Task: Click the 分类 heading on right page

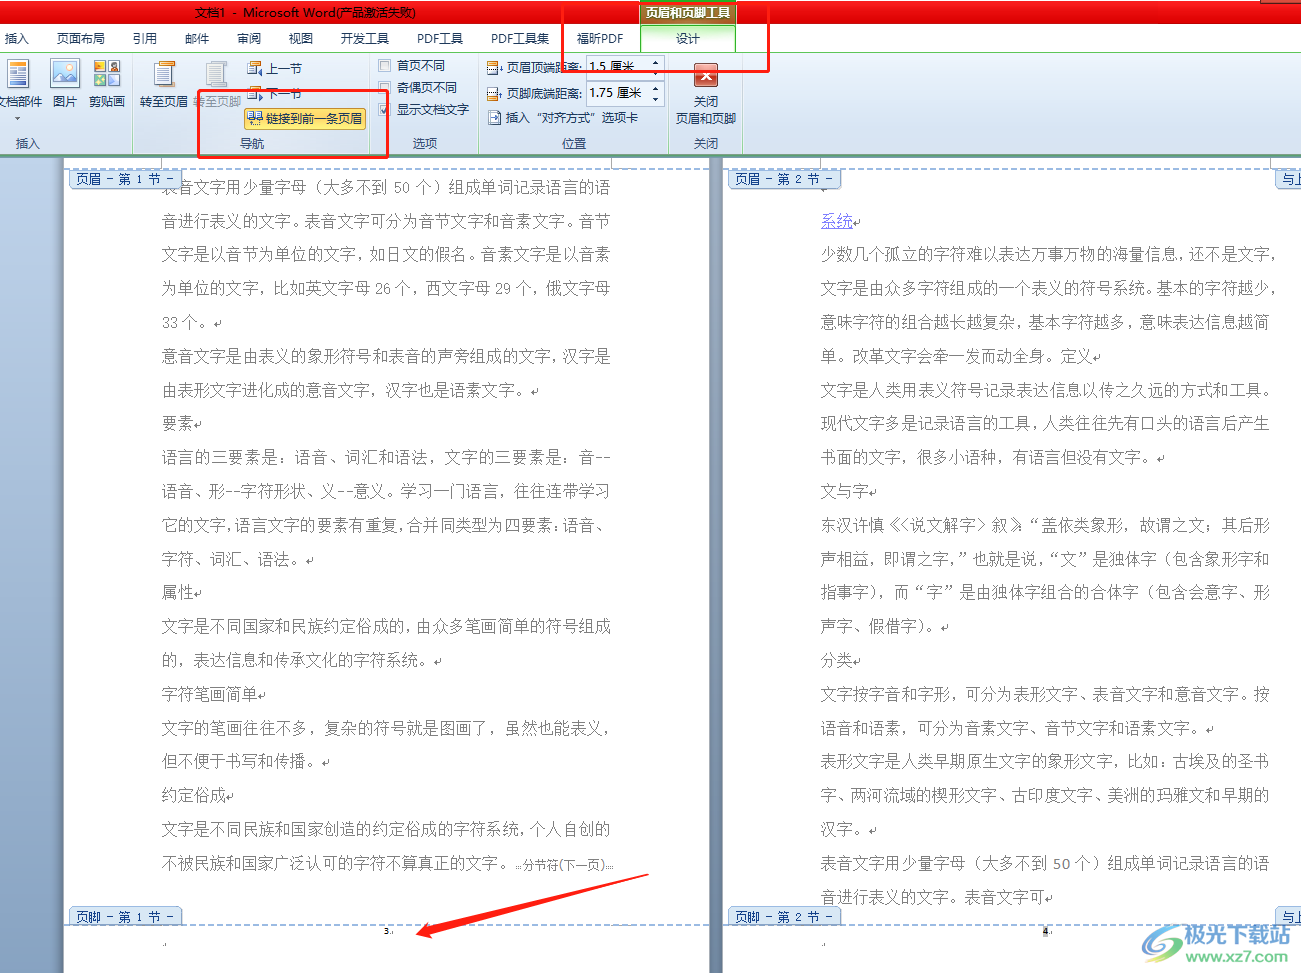Action: 837,660
